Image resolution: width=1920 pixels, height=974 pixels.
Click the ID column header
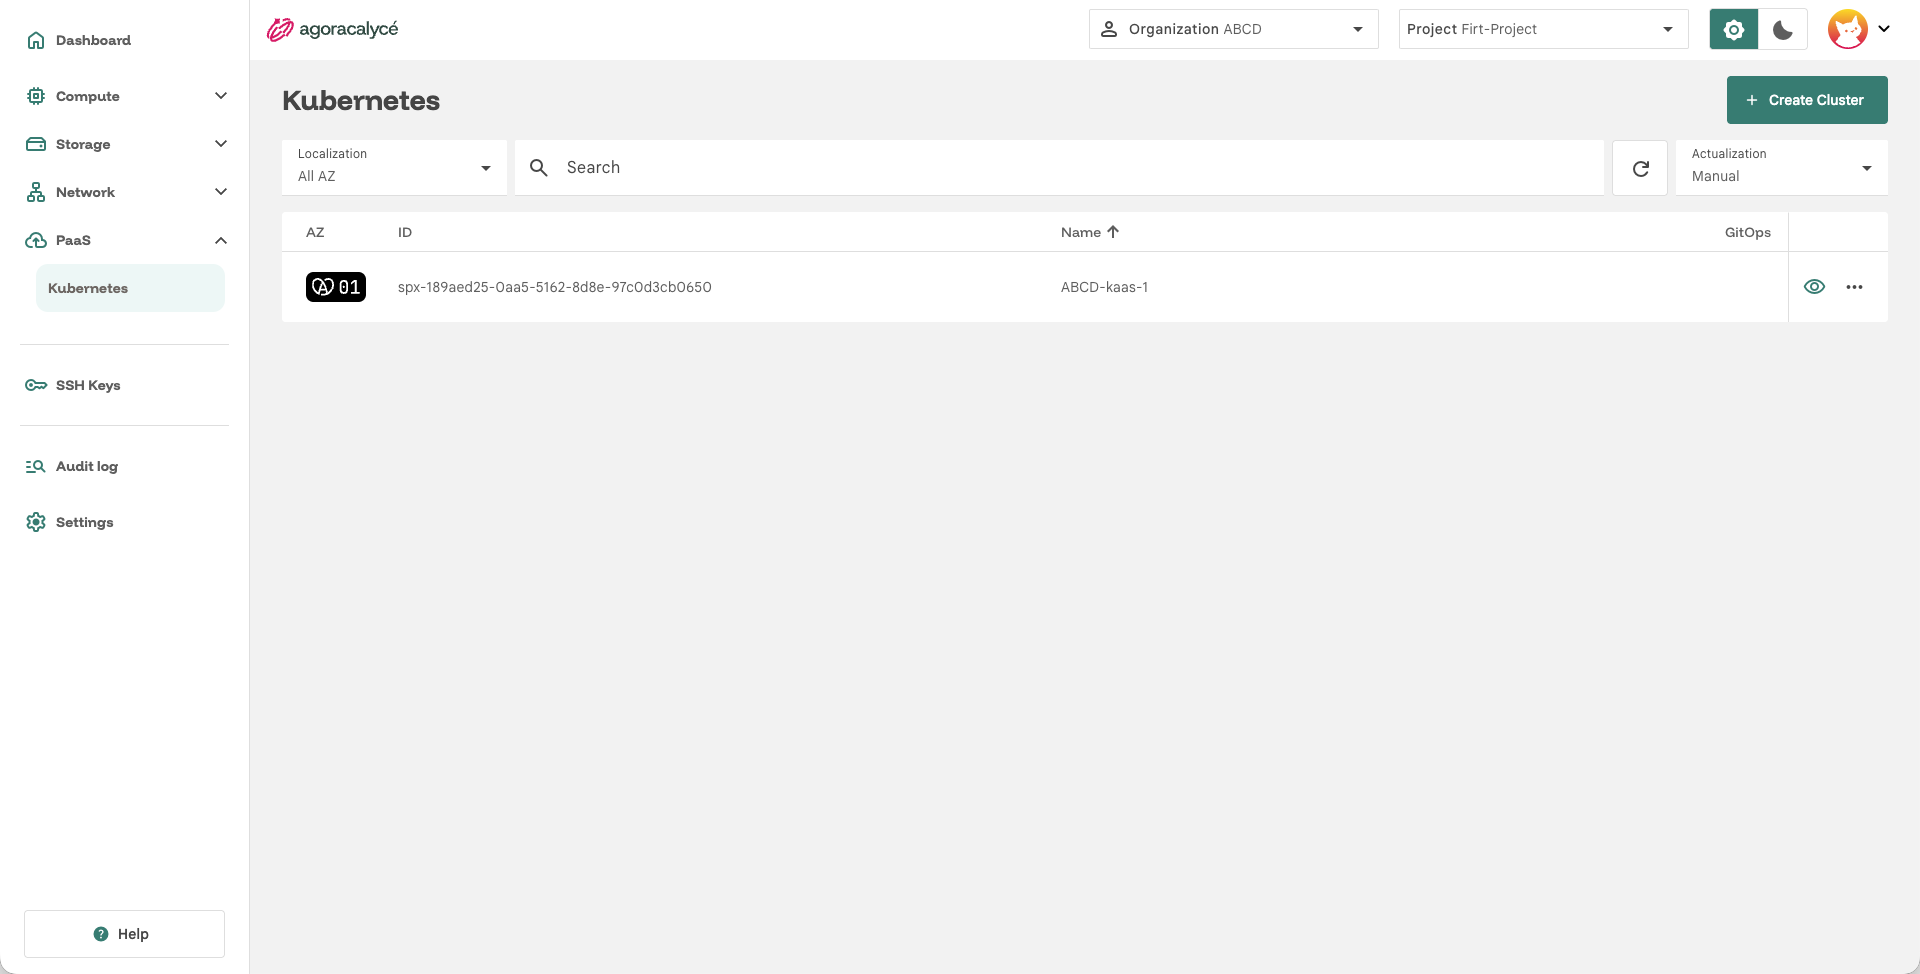click(x=405, y=232)
